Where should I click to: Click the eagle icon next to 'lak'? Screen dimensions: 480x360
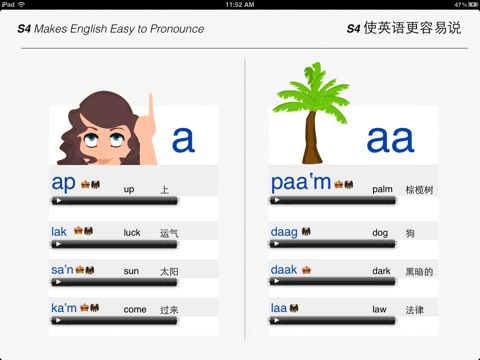tap(88, 230)
